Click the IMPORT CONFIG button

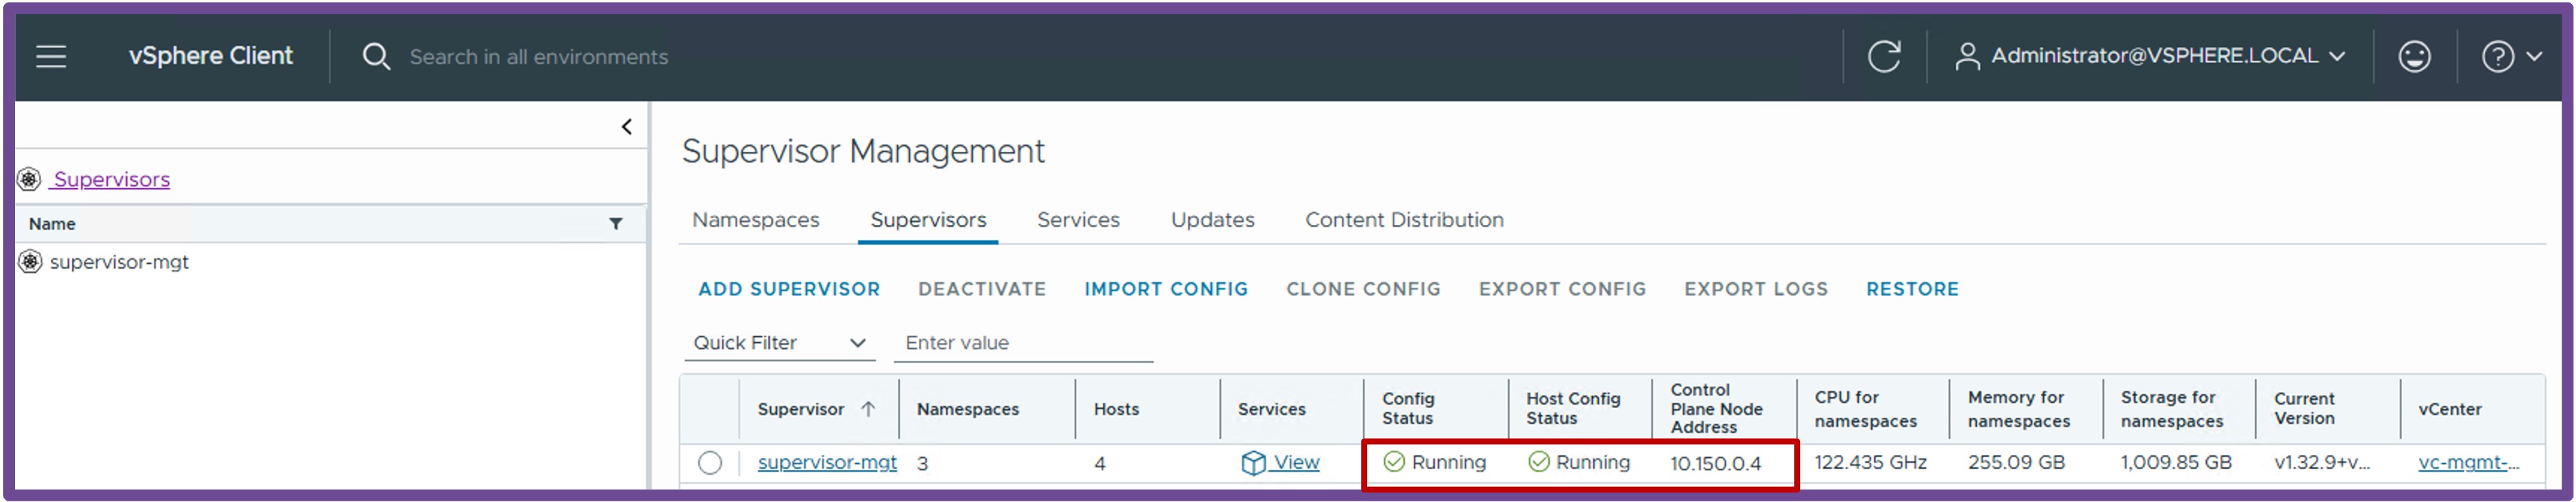[1166, 290]
